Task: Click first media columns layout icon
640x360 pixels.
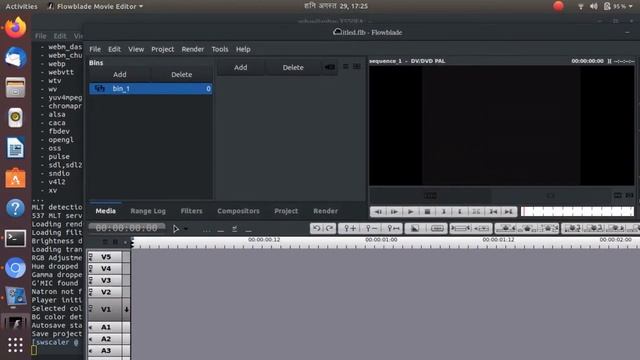Action: [346, 66]
